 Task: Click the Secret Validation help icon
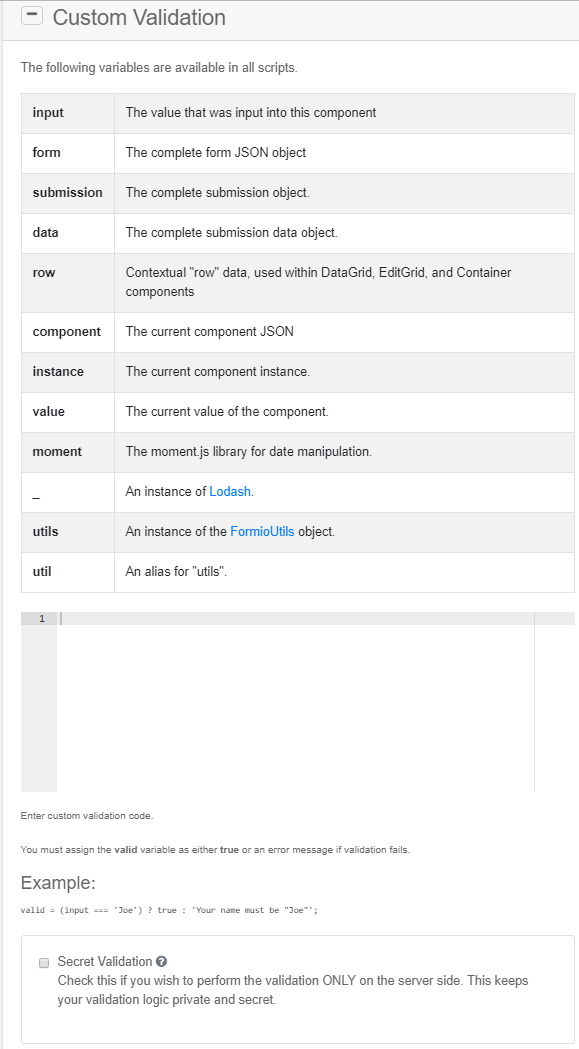tap(164, 961)
